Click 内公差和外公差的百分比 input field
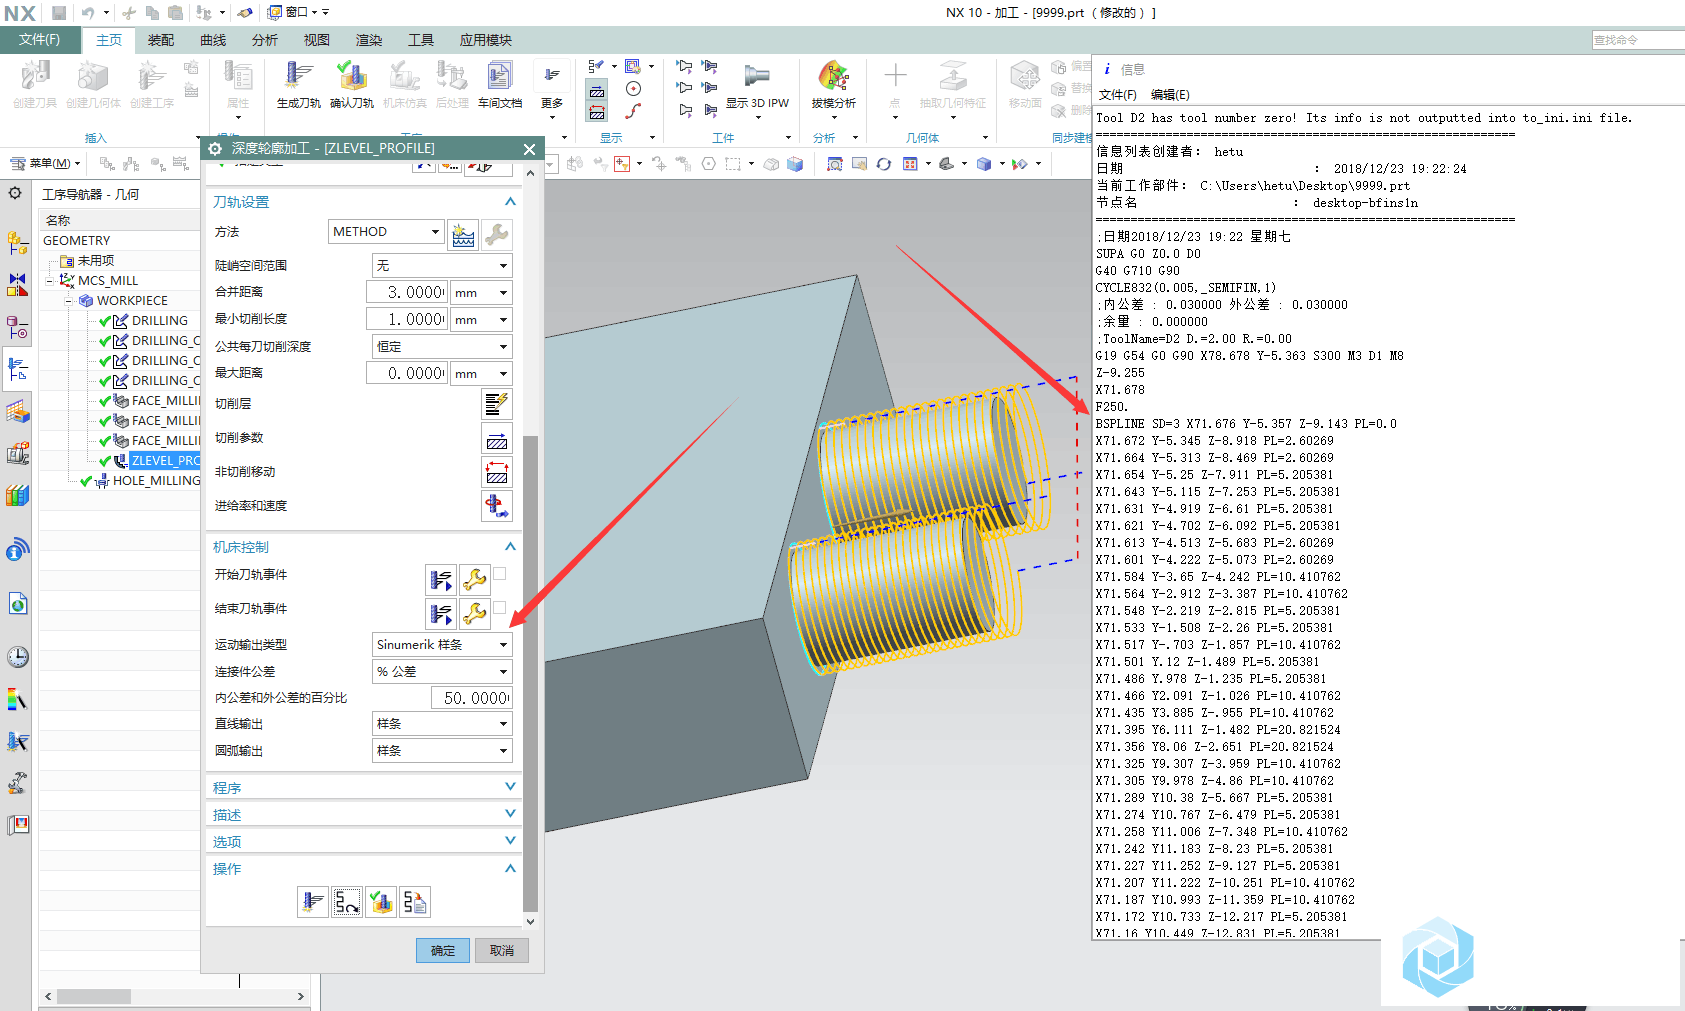The width and height of the screenshot is (1685, 1011). (472, 698)
